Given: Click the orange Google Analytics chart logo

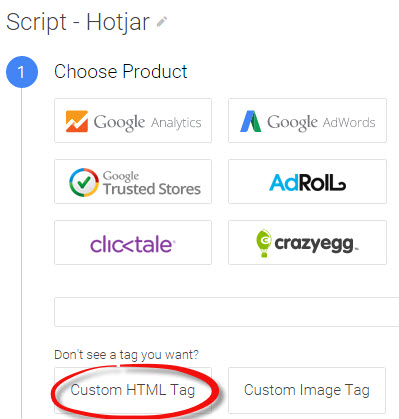Looking at the screenshot, I should click(x=77, y=121).
